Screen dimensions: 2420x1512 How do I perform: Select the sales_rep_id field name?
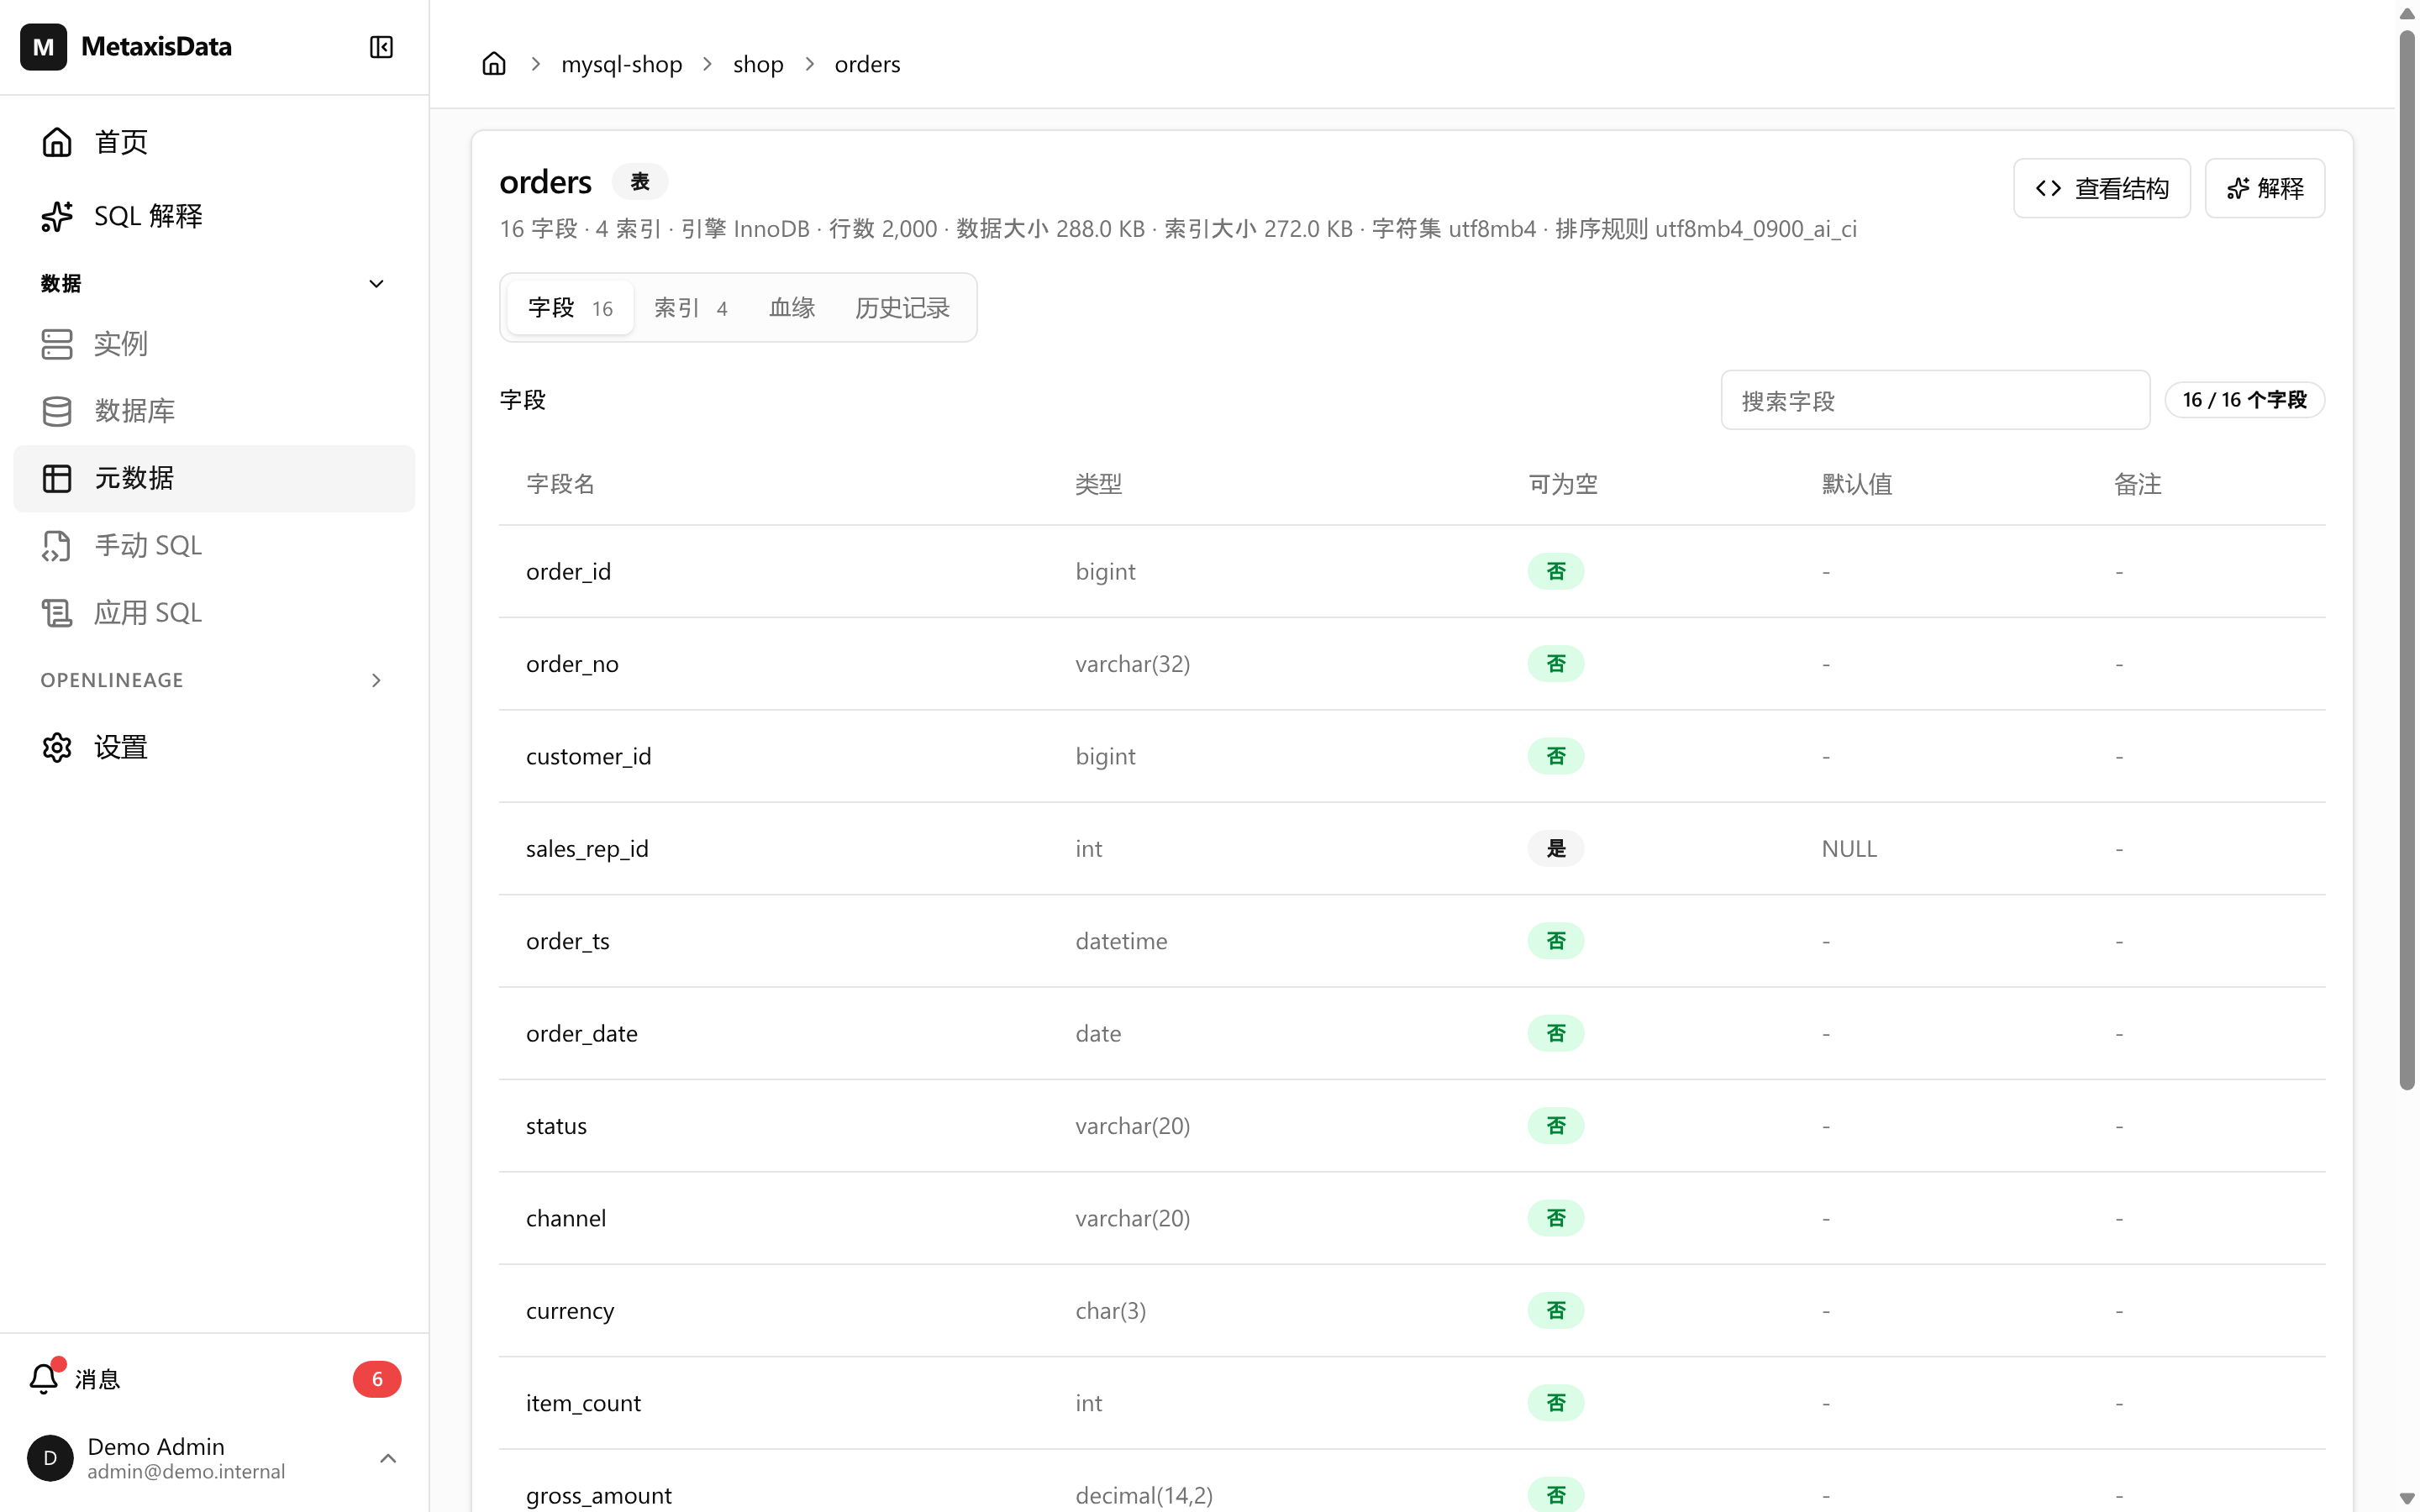point(587,849)
